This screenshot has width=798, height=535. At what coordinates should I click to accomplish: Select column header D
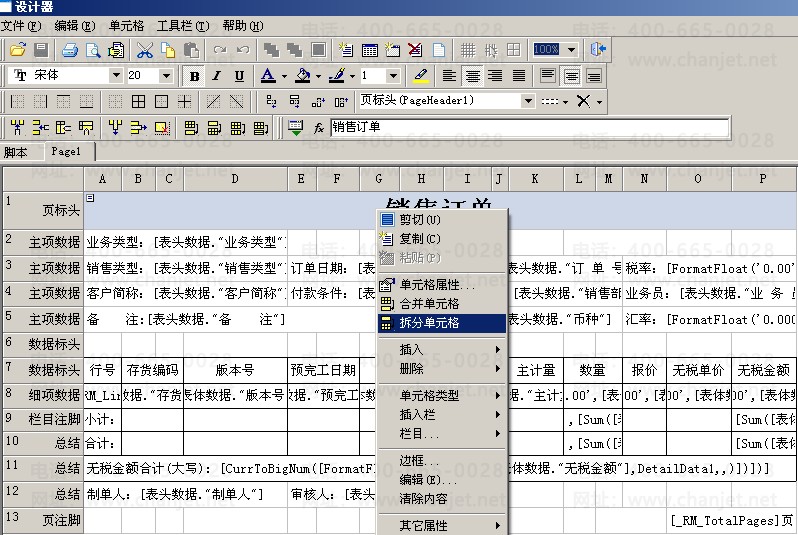point(235,179)
